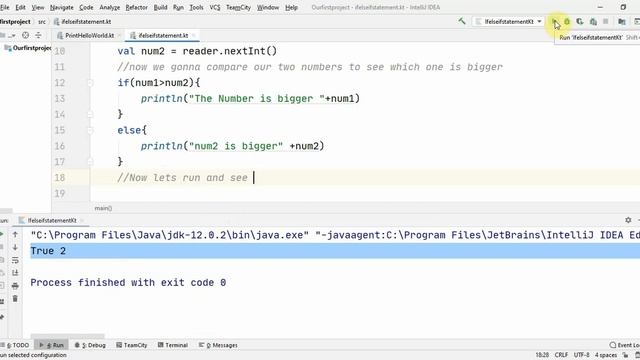The width and height of the screenshot is (640, 360).
Task: Click the Print icon in Run console
Action: click(x=15, y=286)
